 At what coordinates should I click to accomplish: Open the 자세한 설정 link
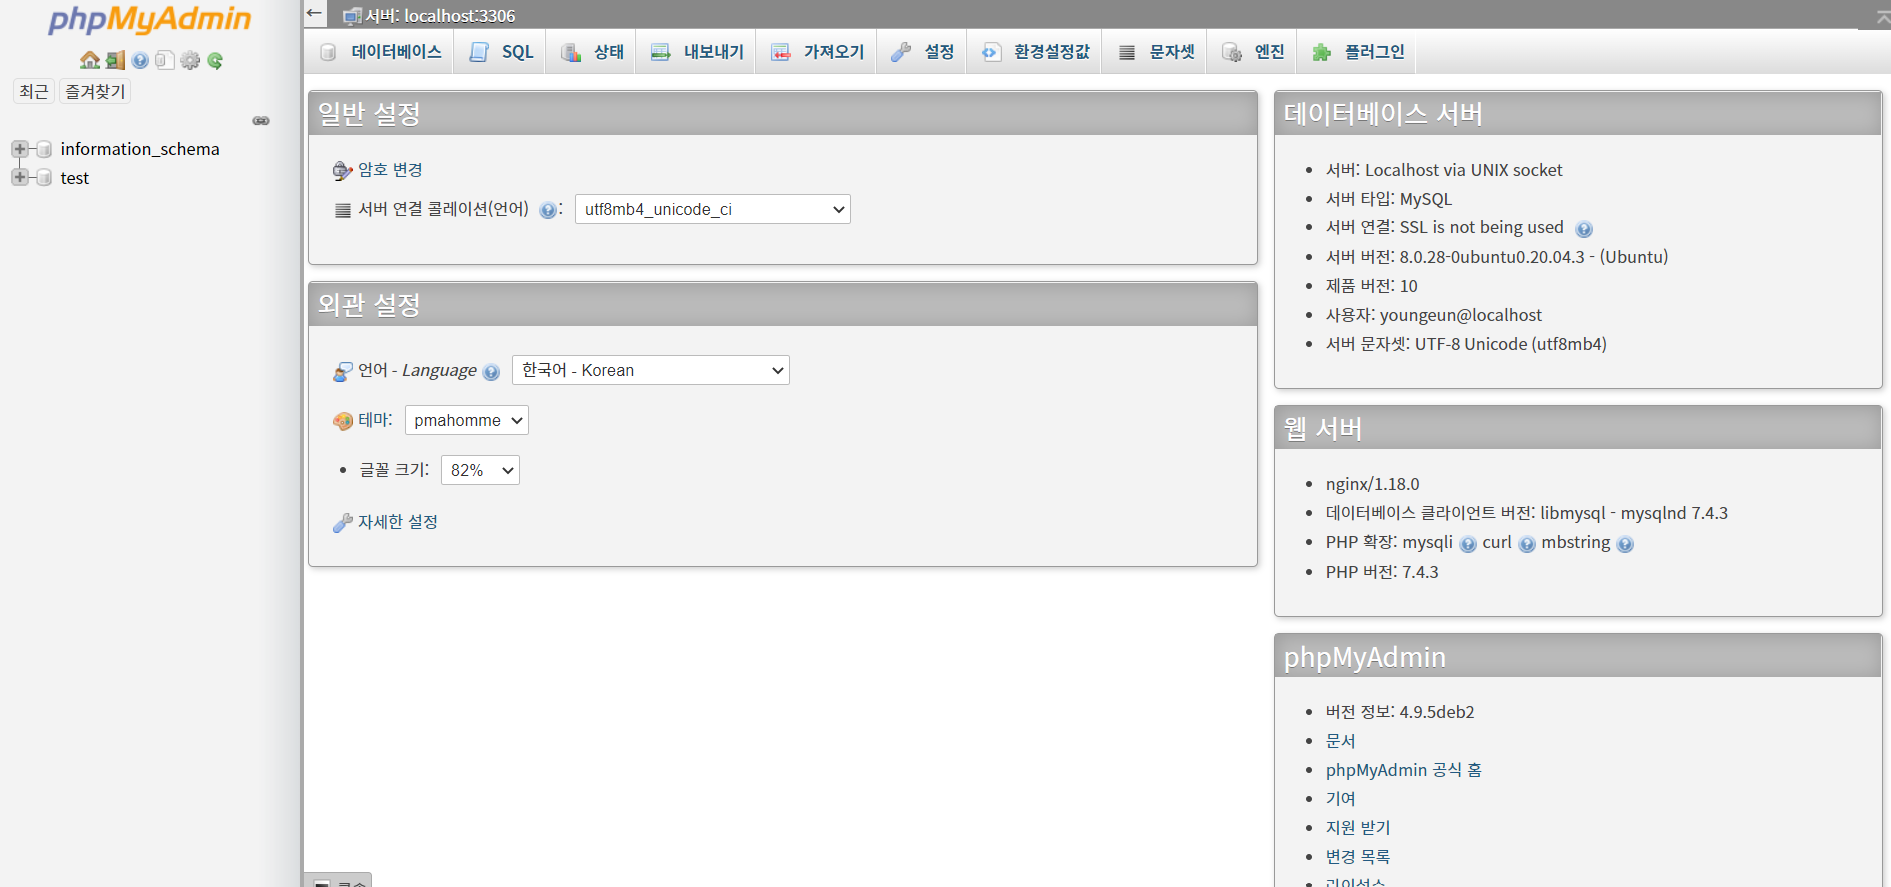coord(398,522)
